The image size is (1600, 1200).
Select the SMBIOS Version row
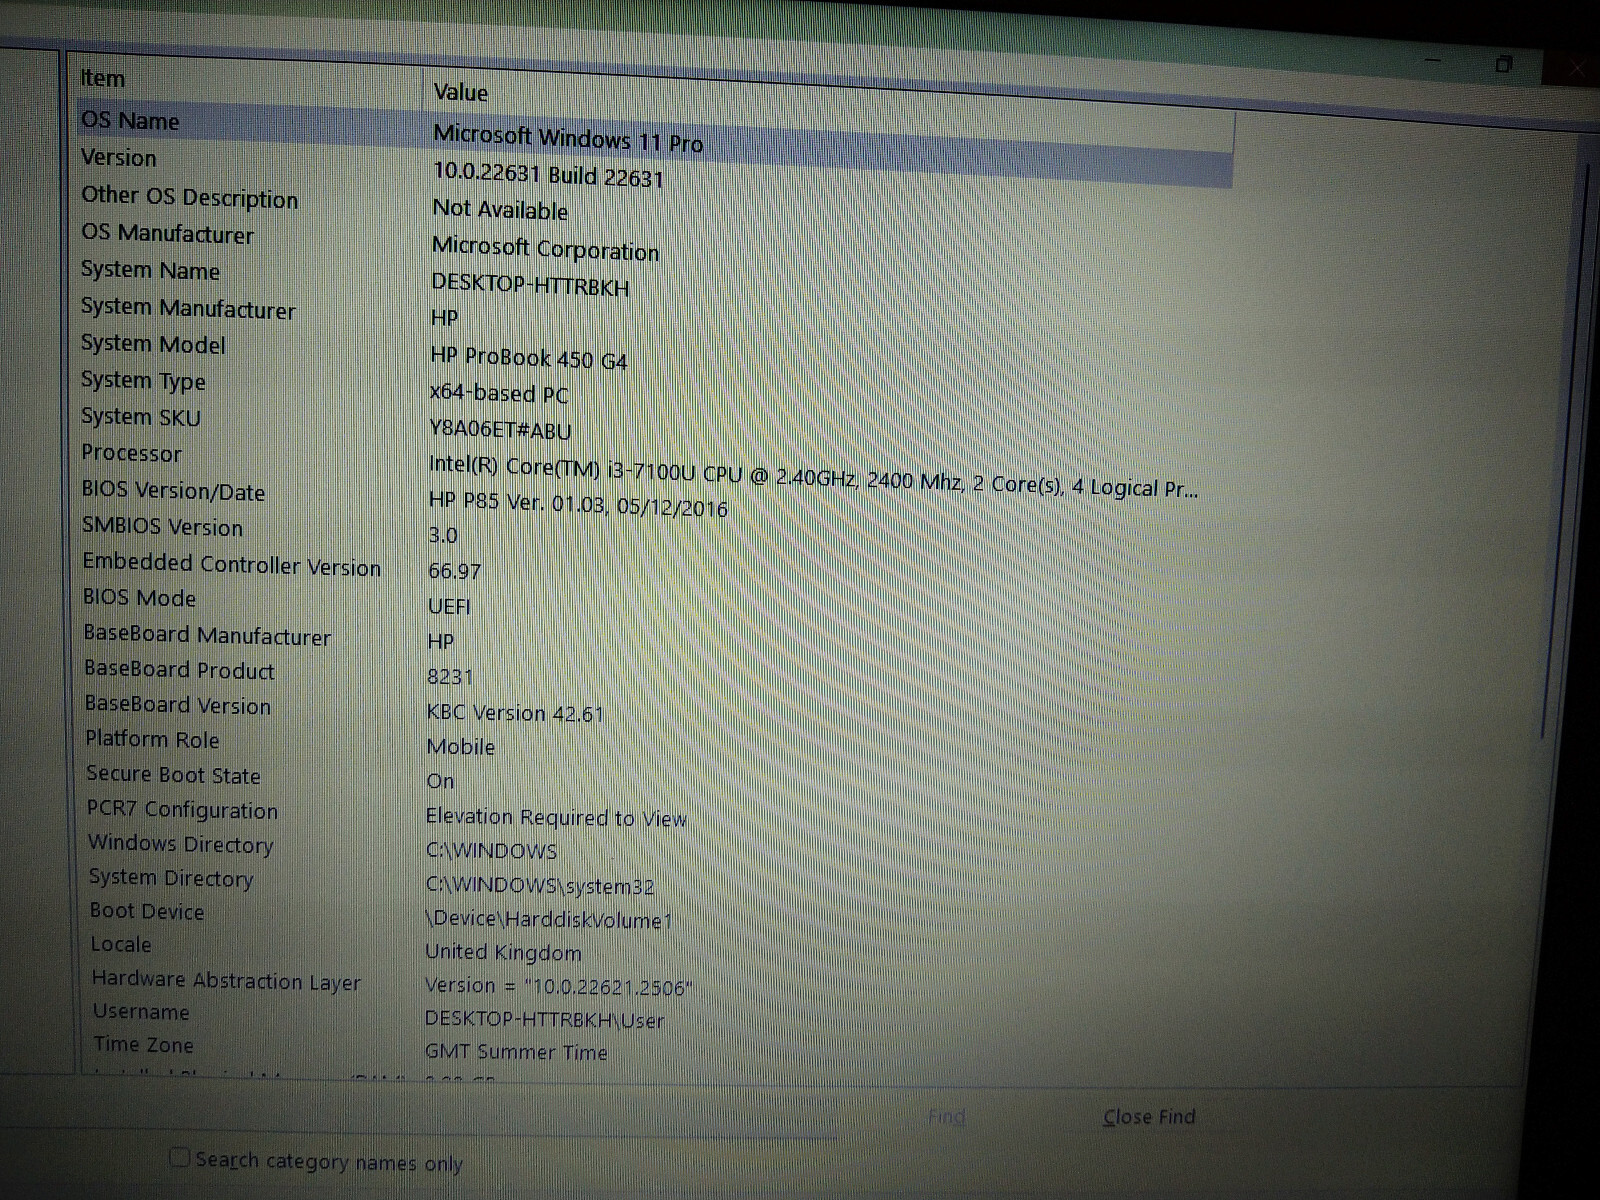coord(162,527)
